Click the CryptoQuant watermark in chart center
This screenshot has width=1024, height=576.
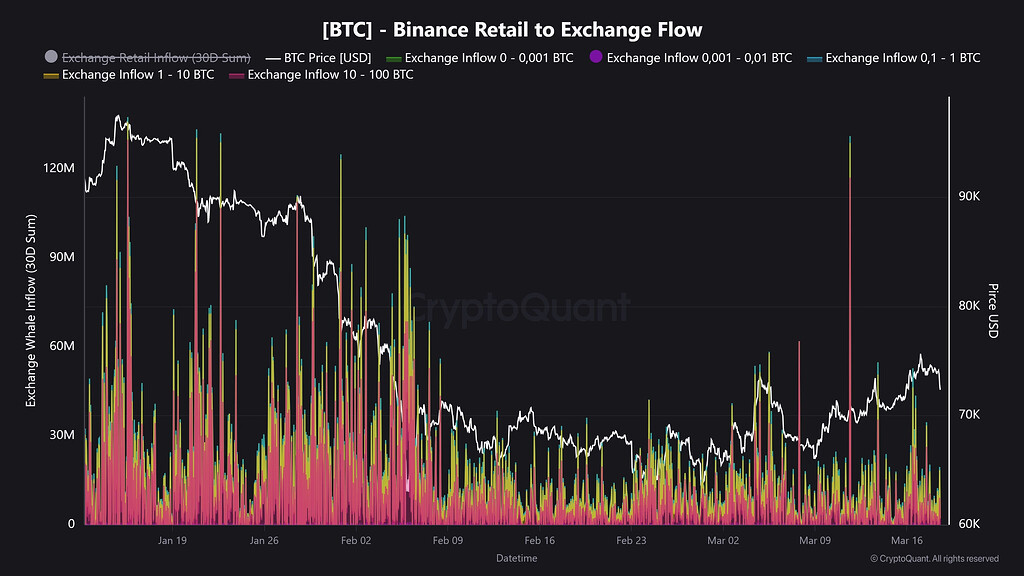(x=519, y=307)
